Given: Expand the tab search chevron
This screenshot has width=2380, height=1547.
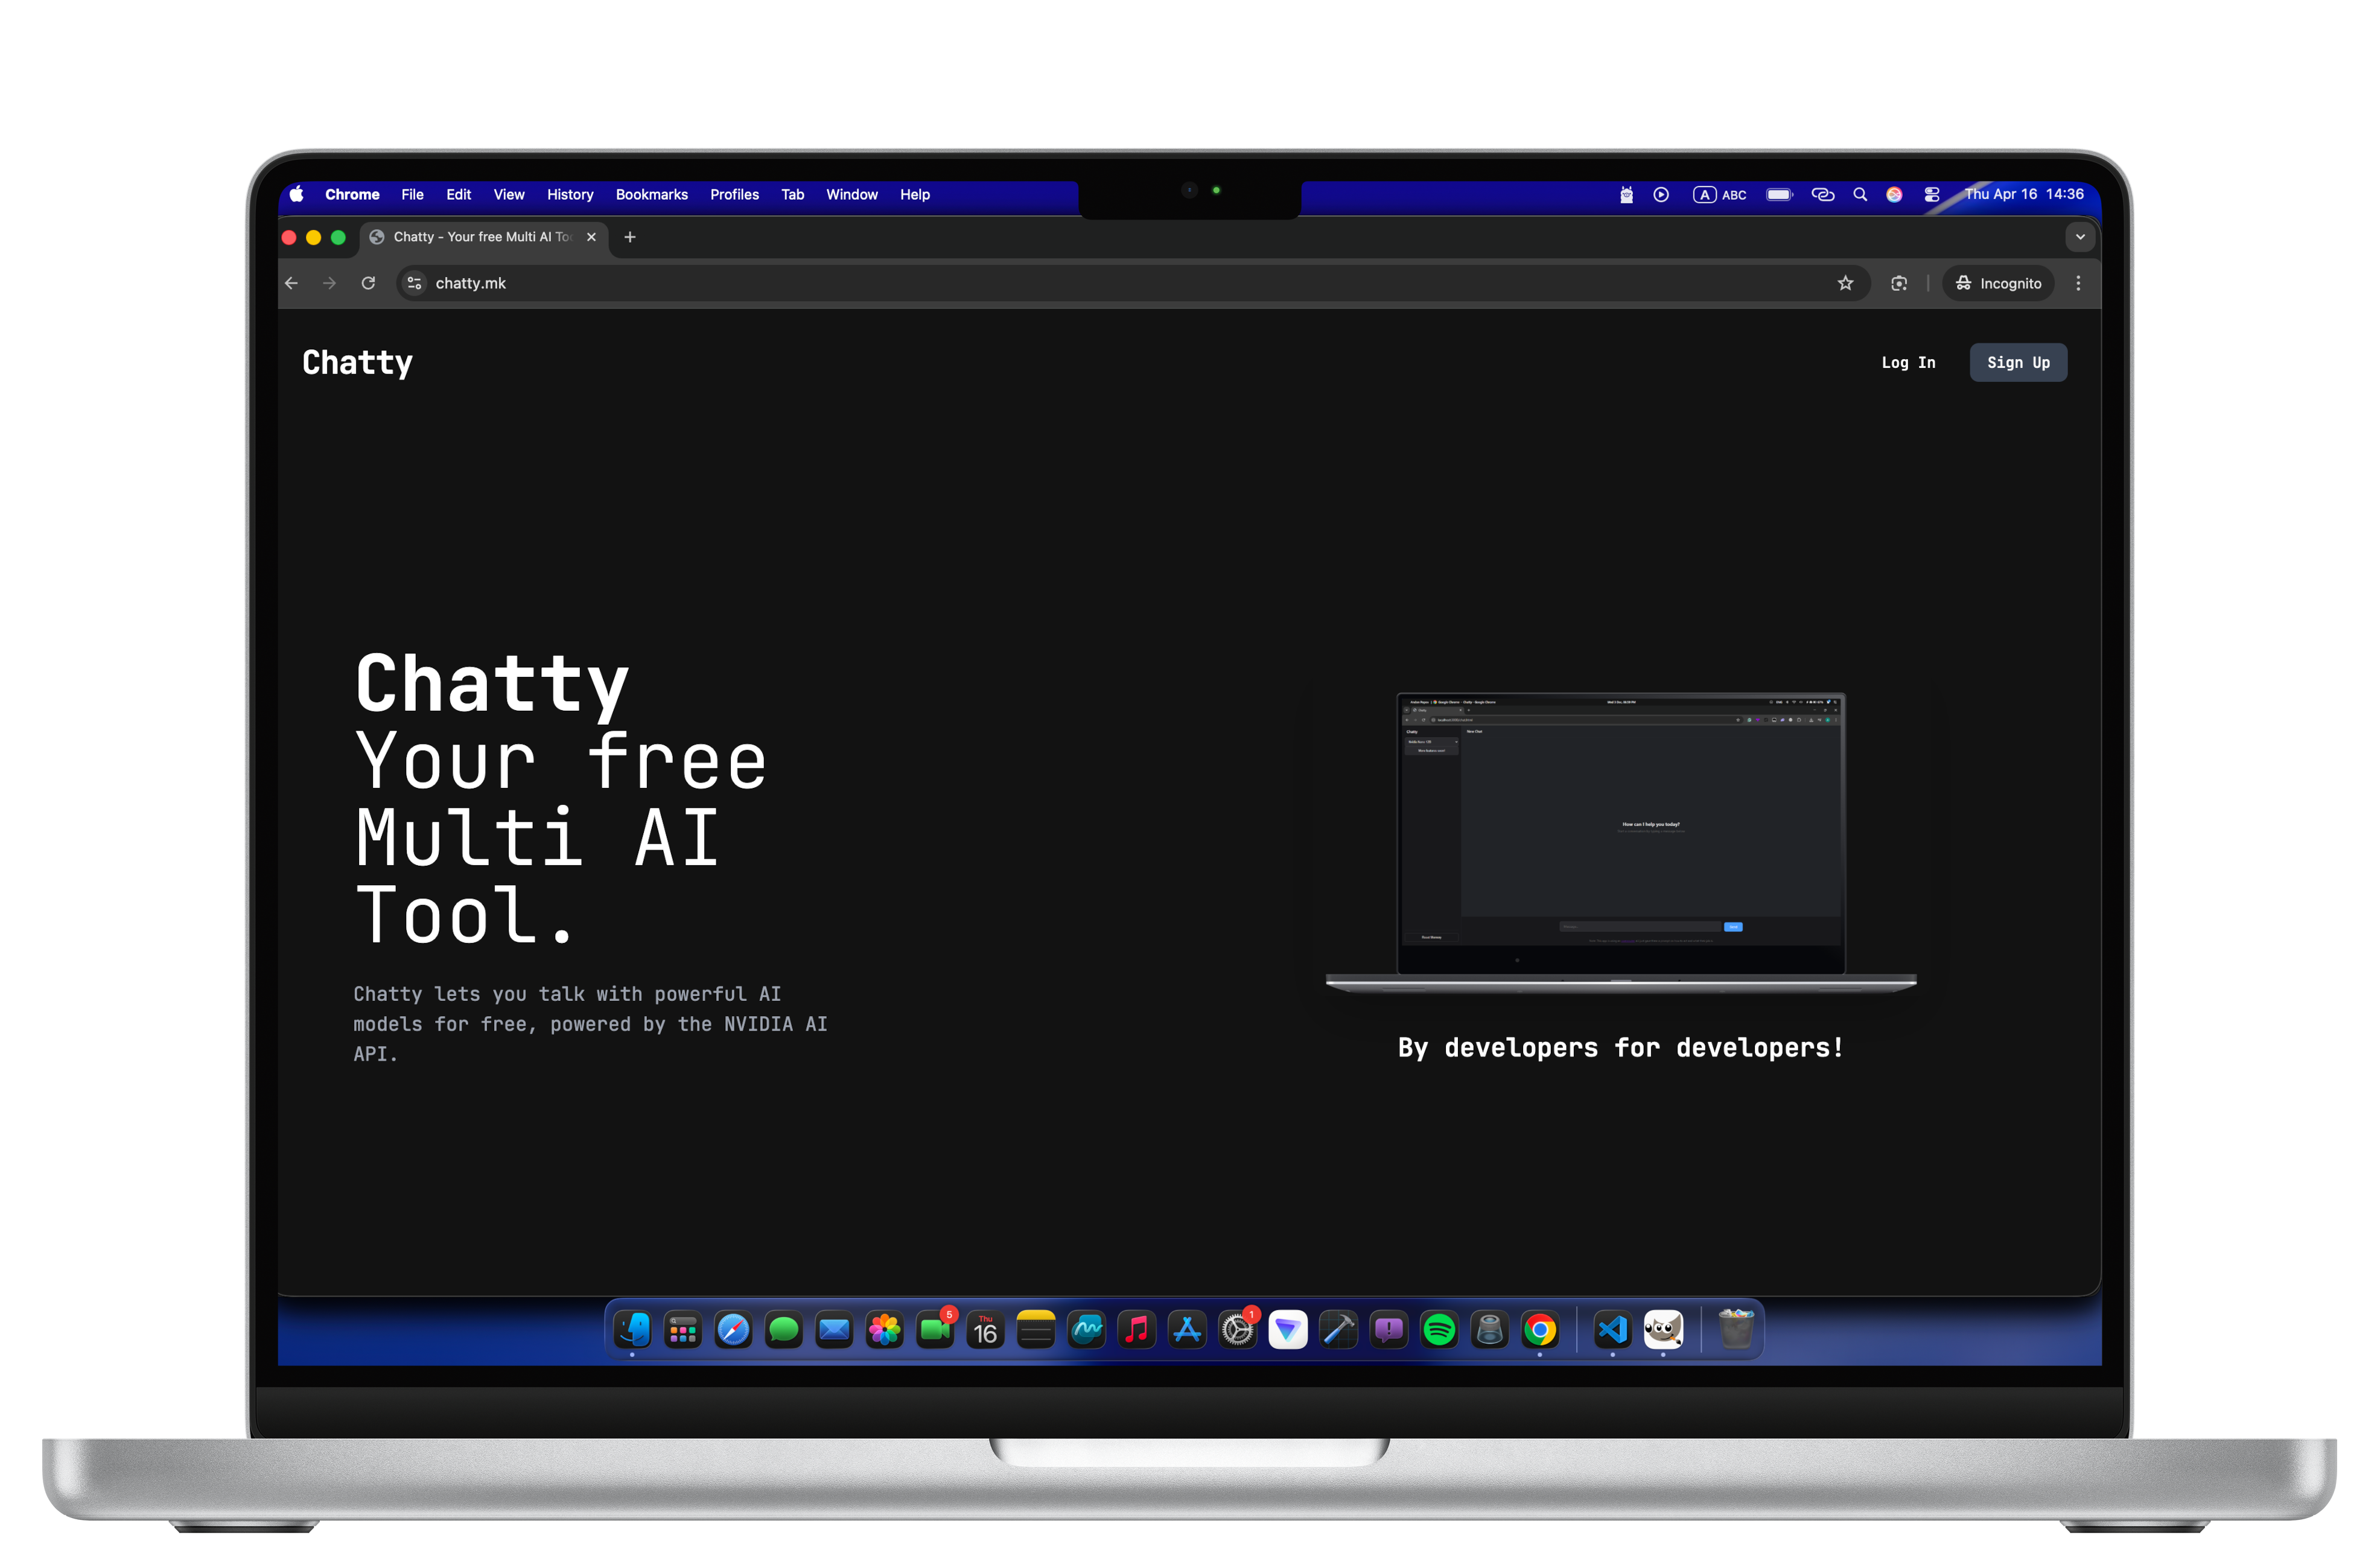Looking at the screenshot, I should tap(2080, 237).
